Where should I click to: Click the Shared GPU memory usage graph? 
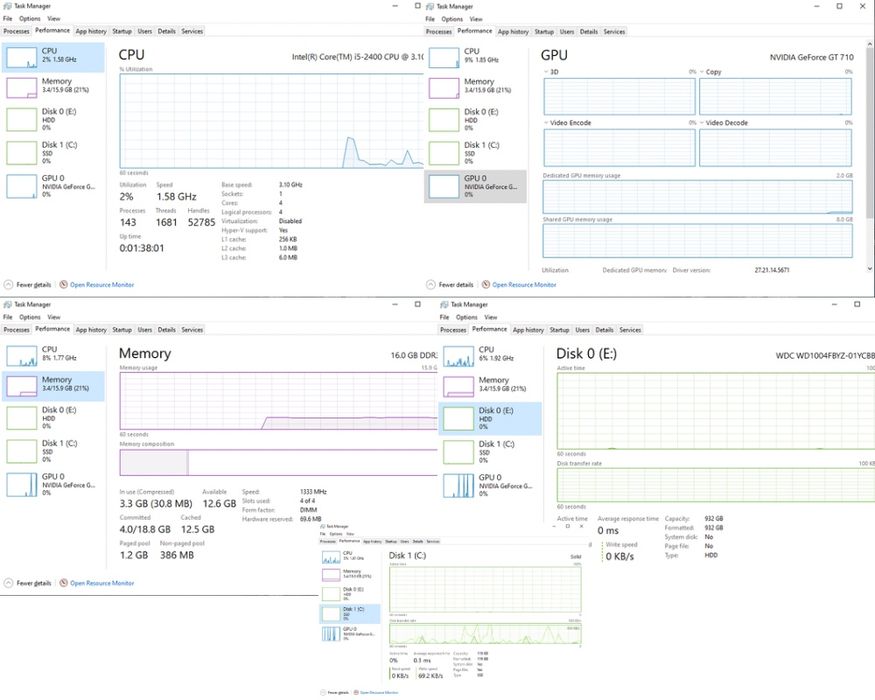[698, 241]
